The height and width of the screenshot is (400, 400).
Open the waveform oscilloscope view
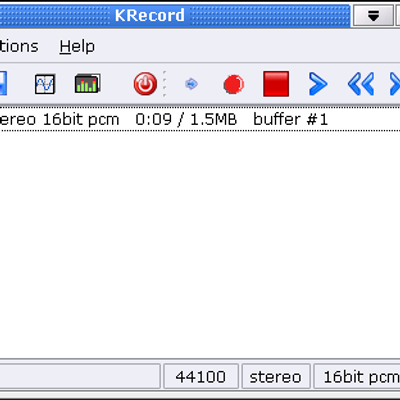(45, 84)
